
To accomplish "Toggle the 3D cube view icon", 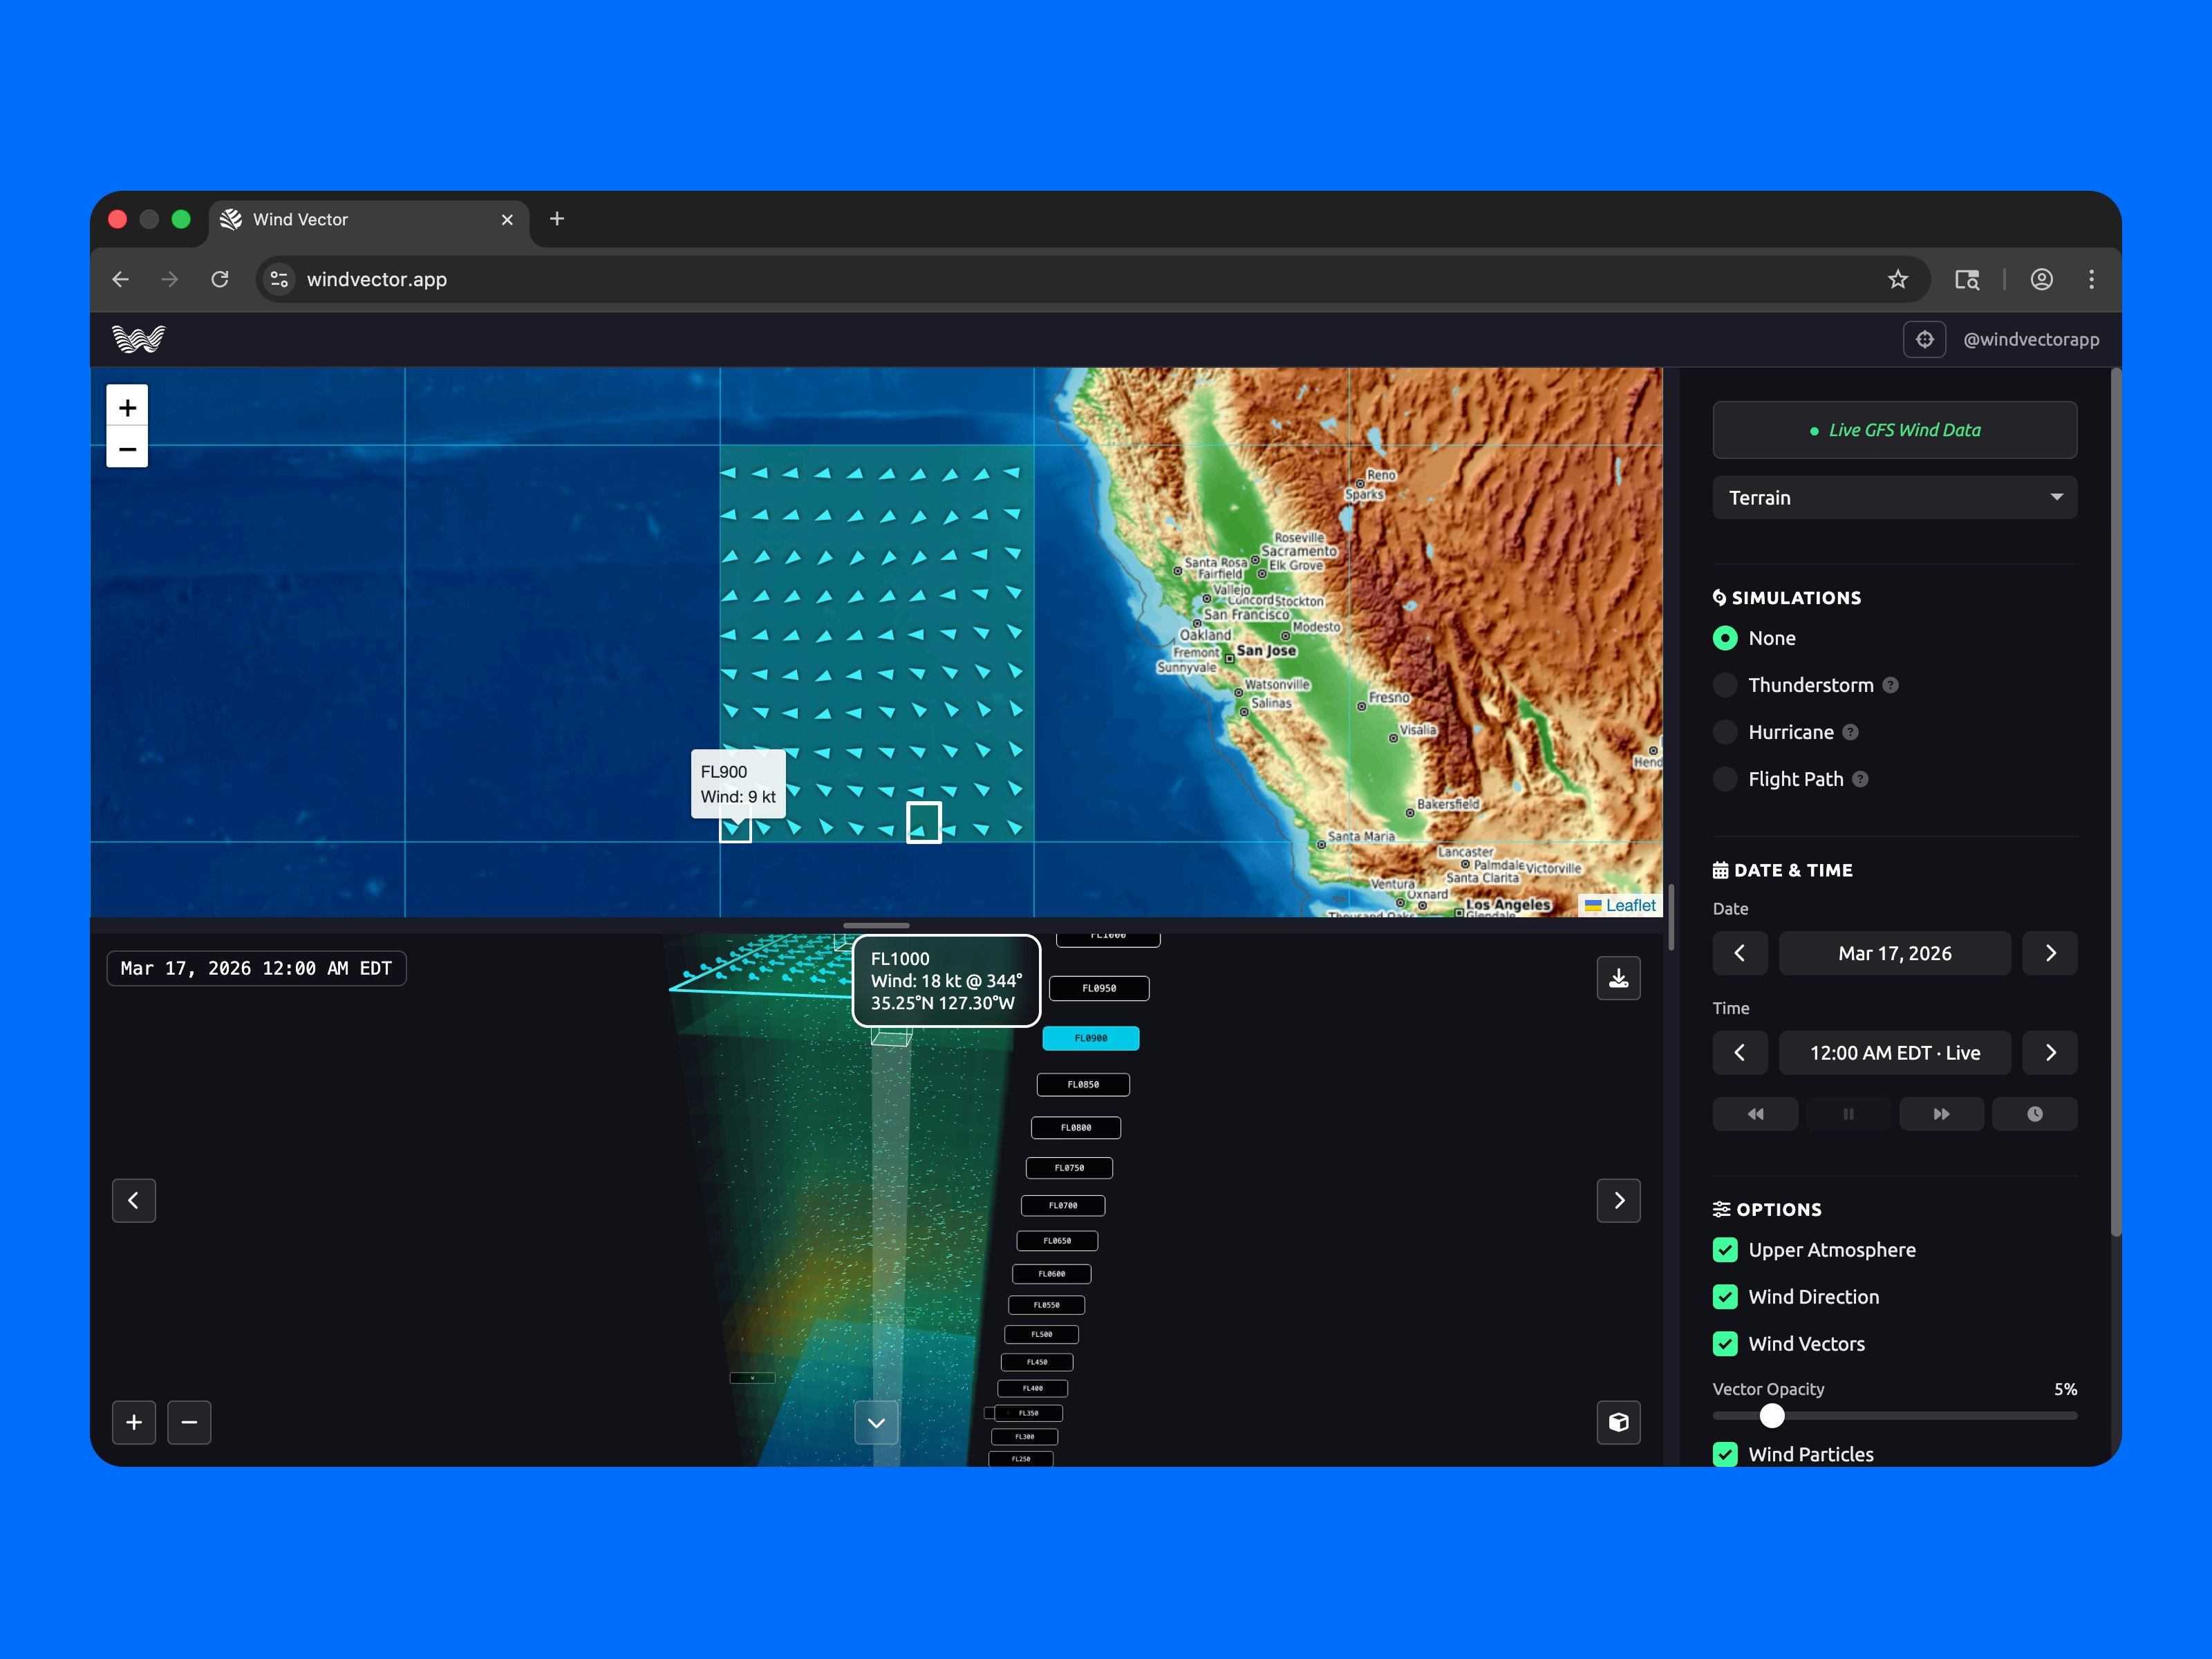I will tap(1618, 1422).
